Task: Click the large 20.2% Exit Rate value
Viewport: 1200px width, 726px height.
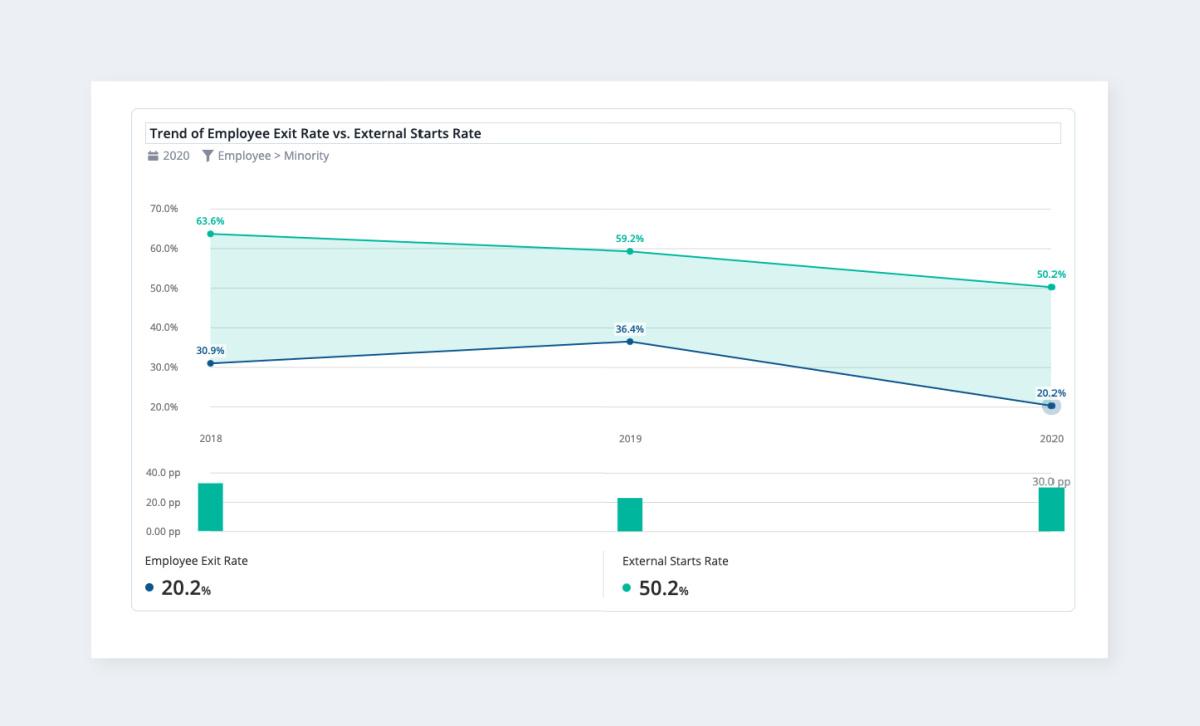Action: coord(186,589)
